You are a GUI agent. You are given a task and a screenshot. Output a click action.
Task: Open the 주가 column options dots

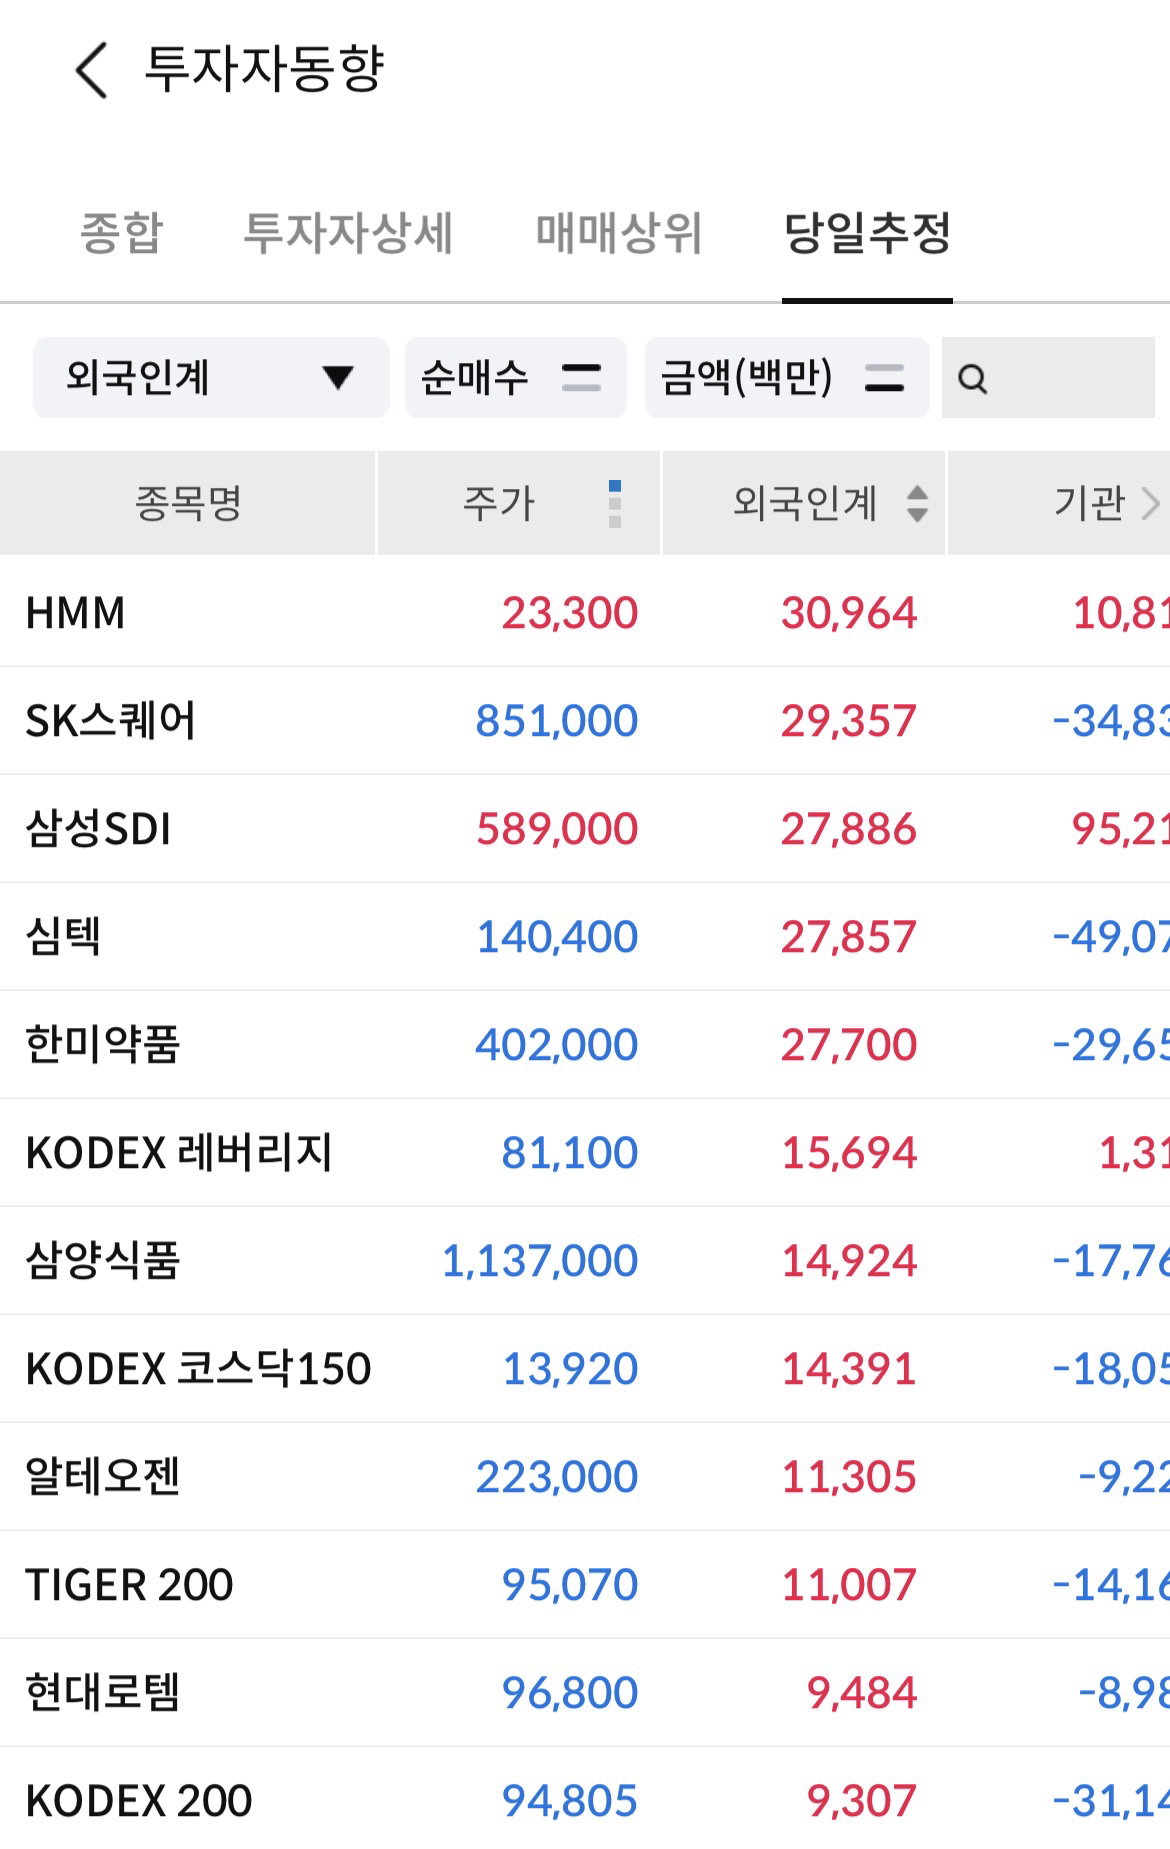pyautogui.click(x=615, y=503)
